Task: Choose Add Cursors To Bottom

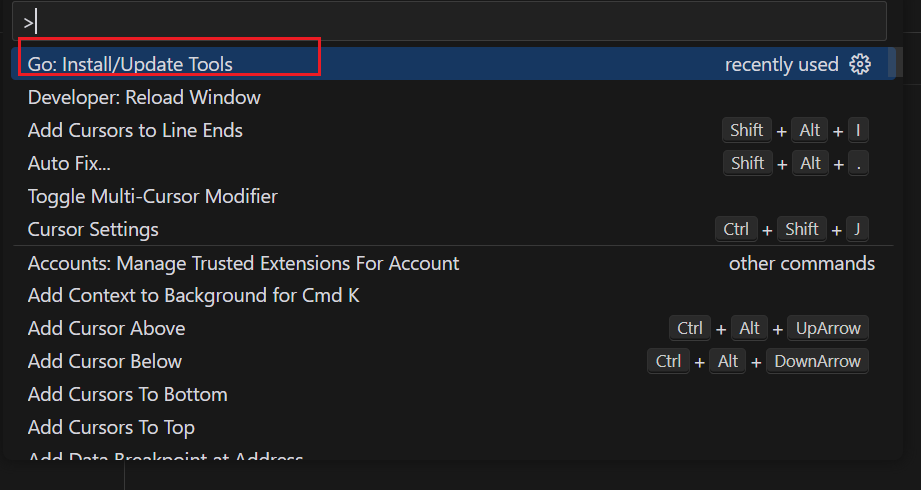Action: click(x=127, y=394)
